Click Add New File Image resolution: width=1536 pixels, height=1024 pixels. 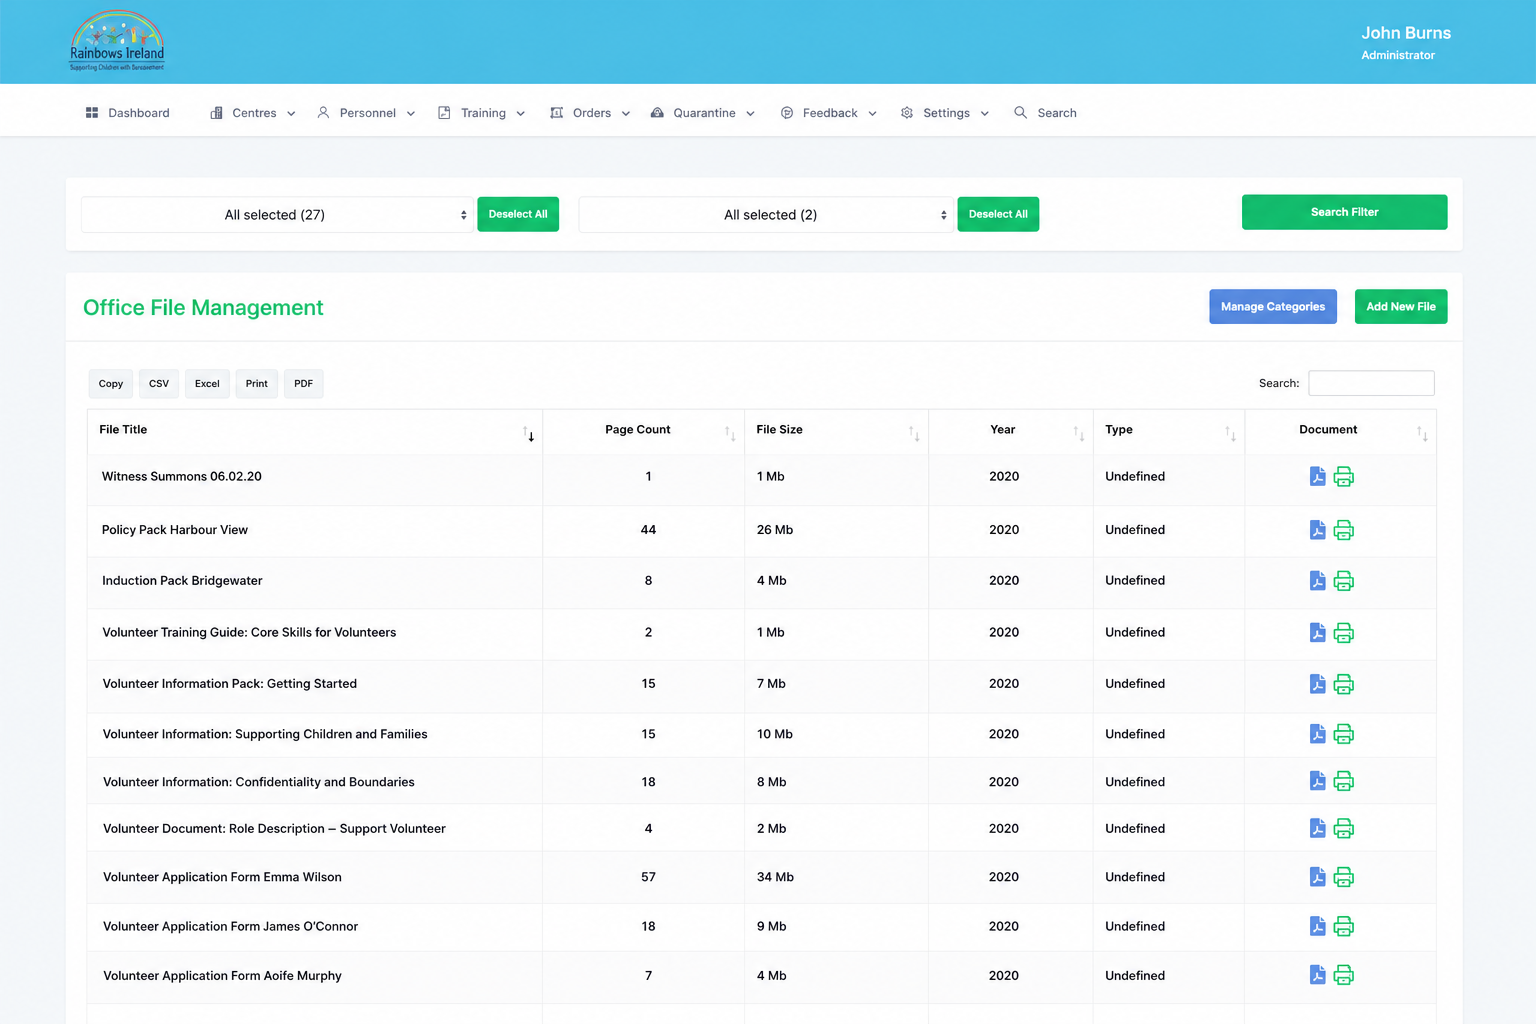tap(1401, 307)
